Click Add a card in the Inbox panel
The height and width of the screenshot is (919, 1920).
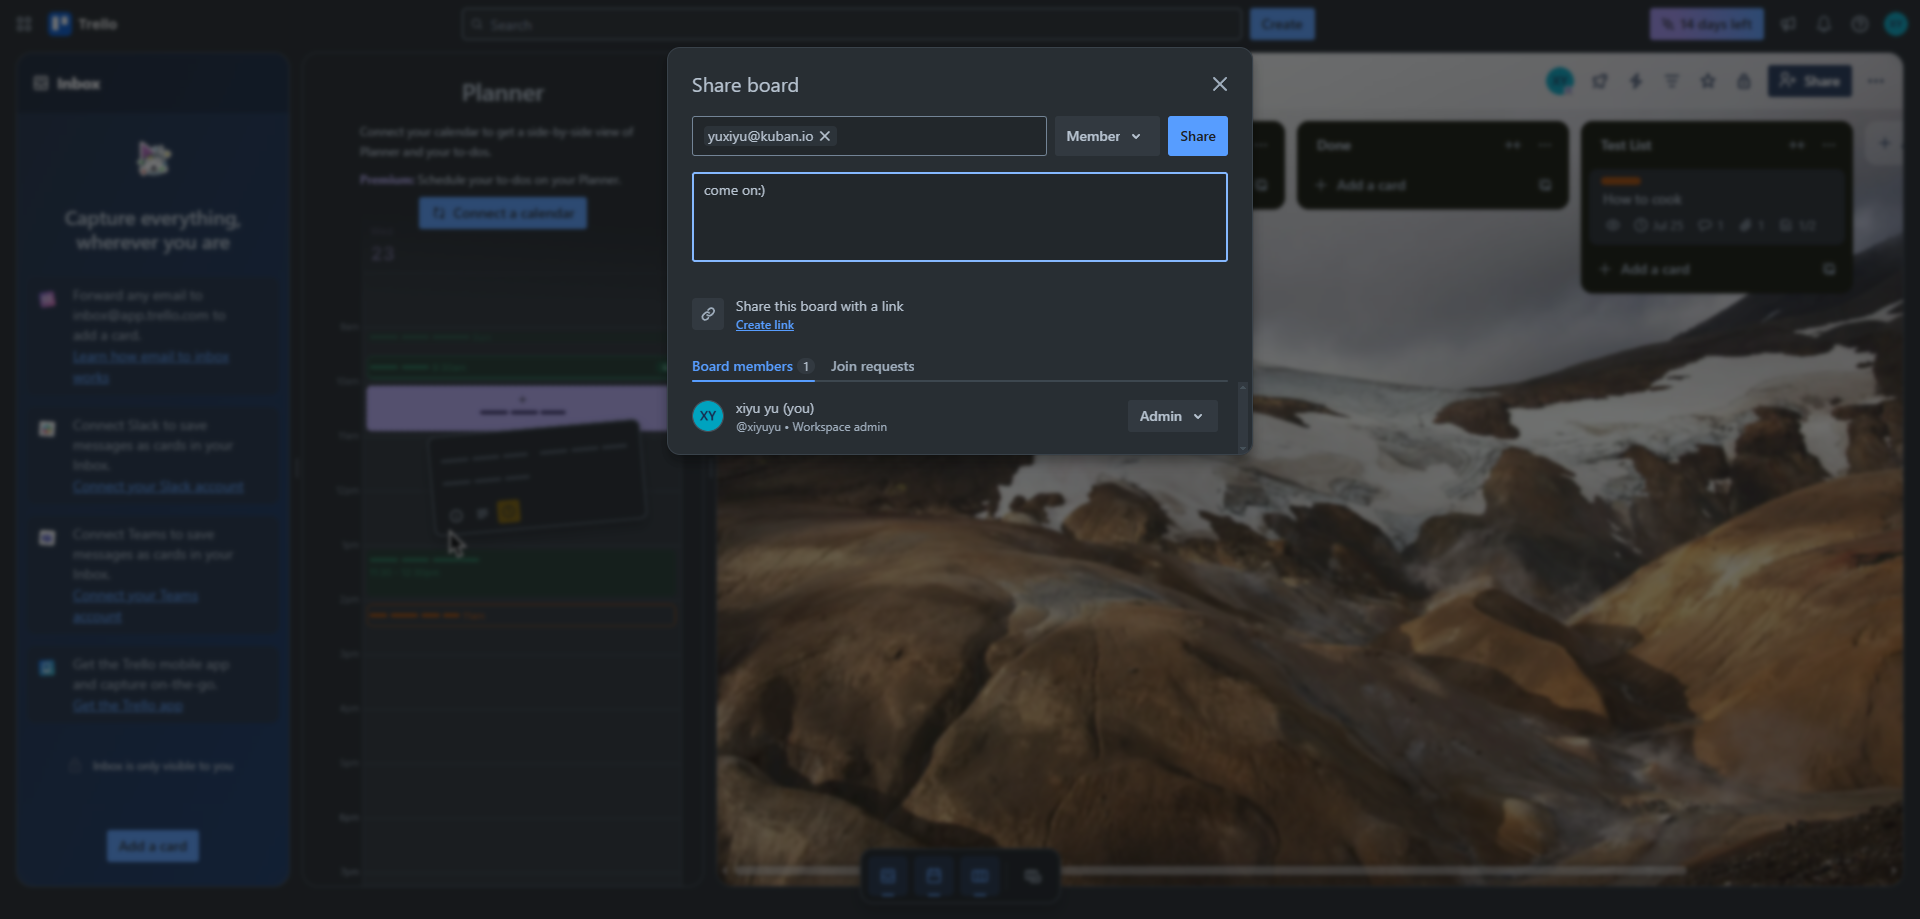153,846
